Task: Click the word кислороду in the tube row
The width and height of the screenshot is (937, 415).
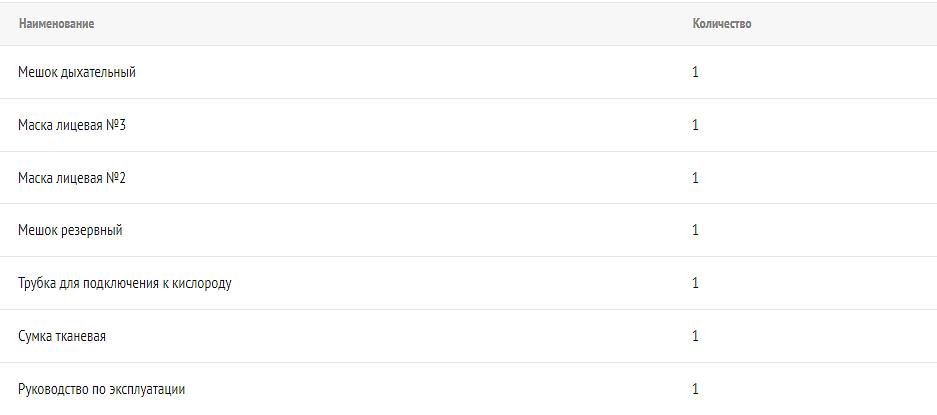Action: [201, 283]
